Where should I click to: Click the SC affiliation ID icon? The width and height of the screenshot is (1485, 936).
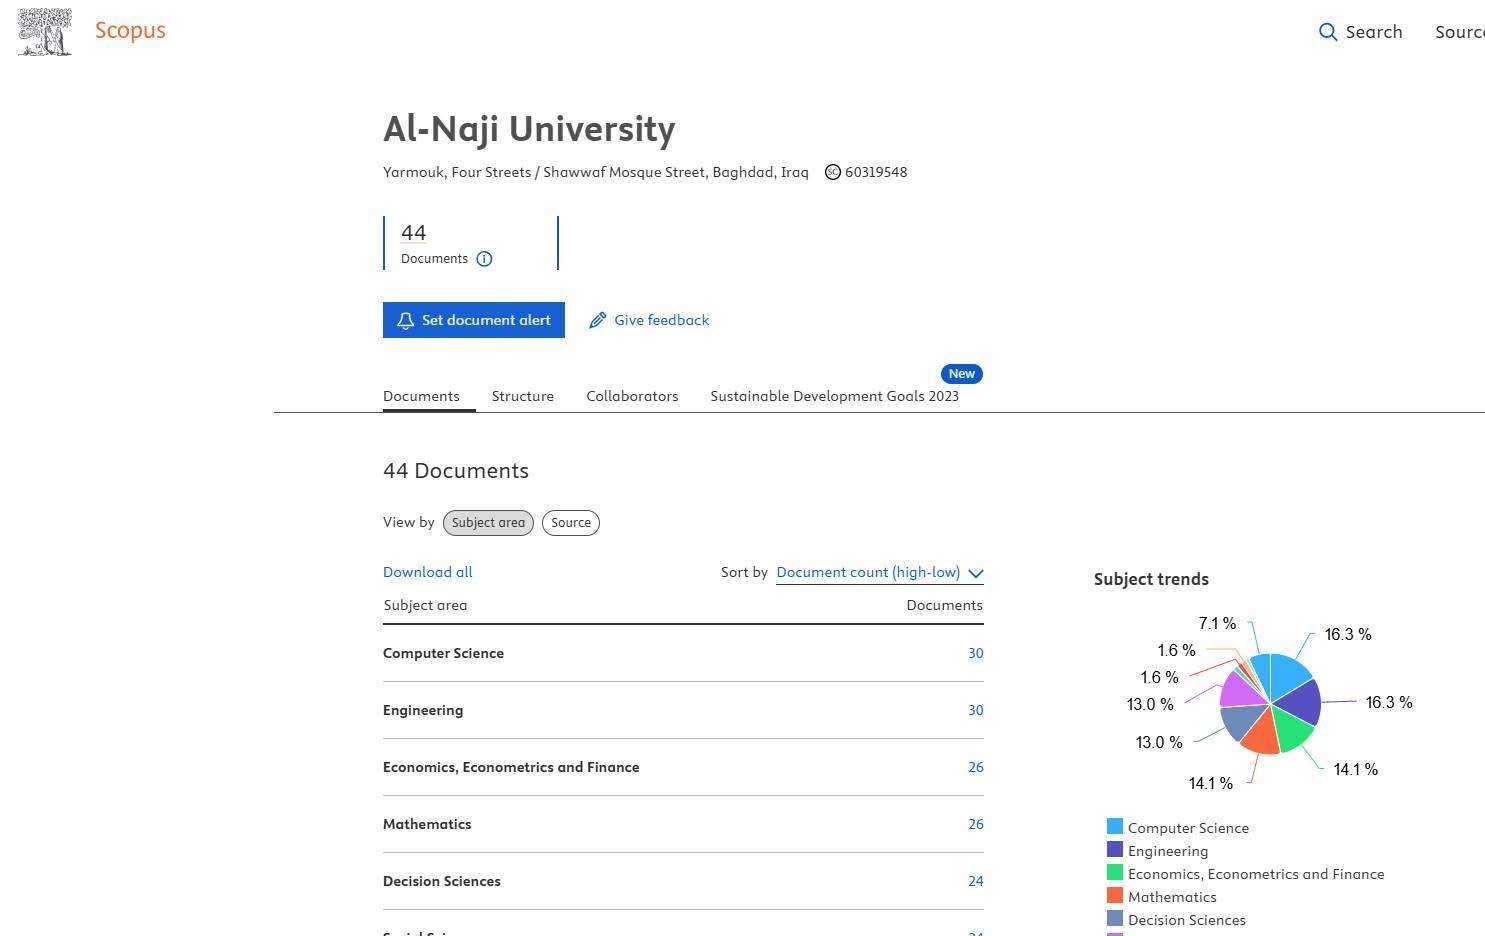pyautogui.click(x=832, y=172)
